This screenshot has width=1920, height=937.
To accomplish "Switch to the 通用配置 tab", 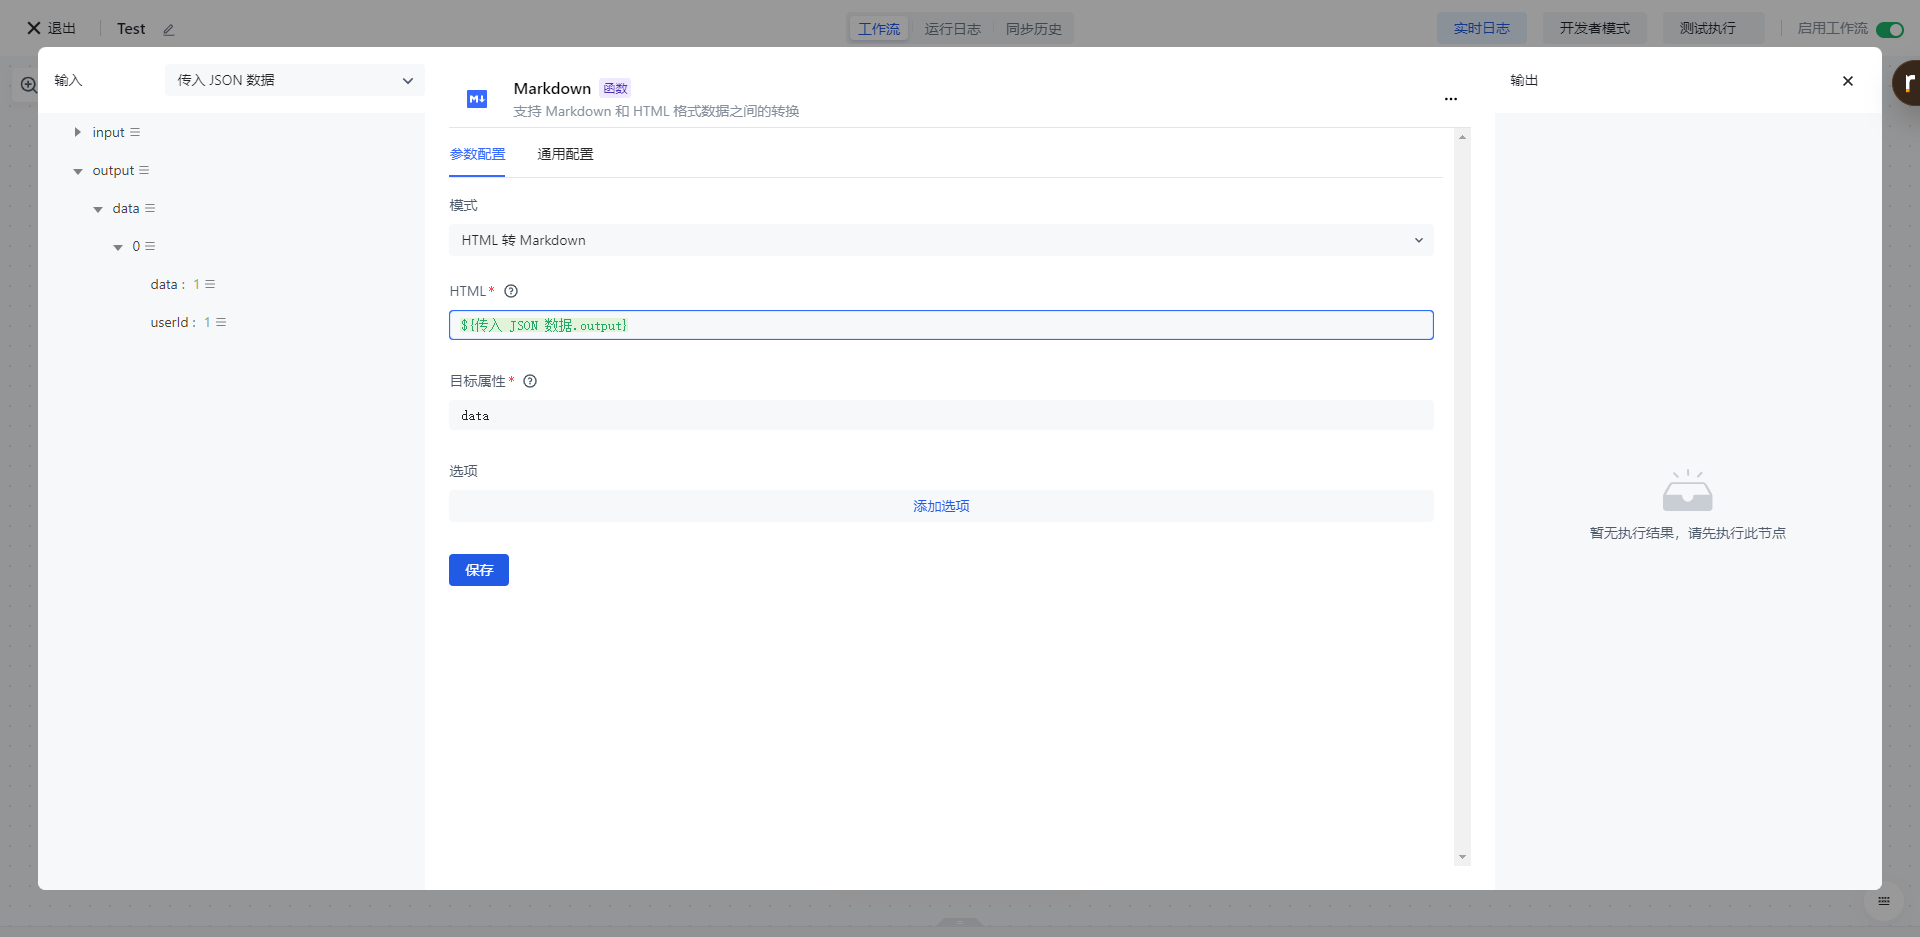I will 565,154.
